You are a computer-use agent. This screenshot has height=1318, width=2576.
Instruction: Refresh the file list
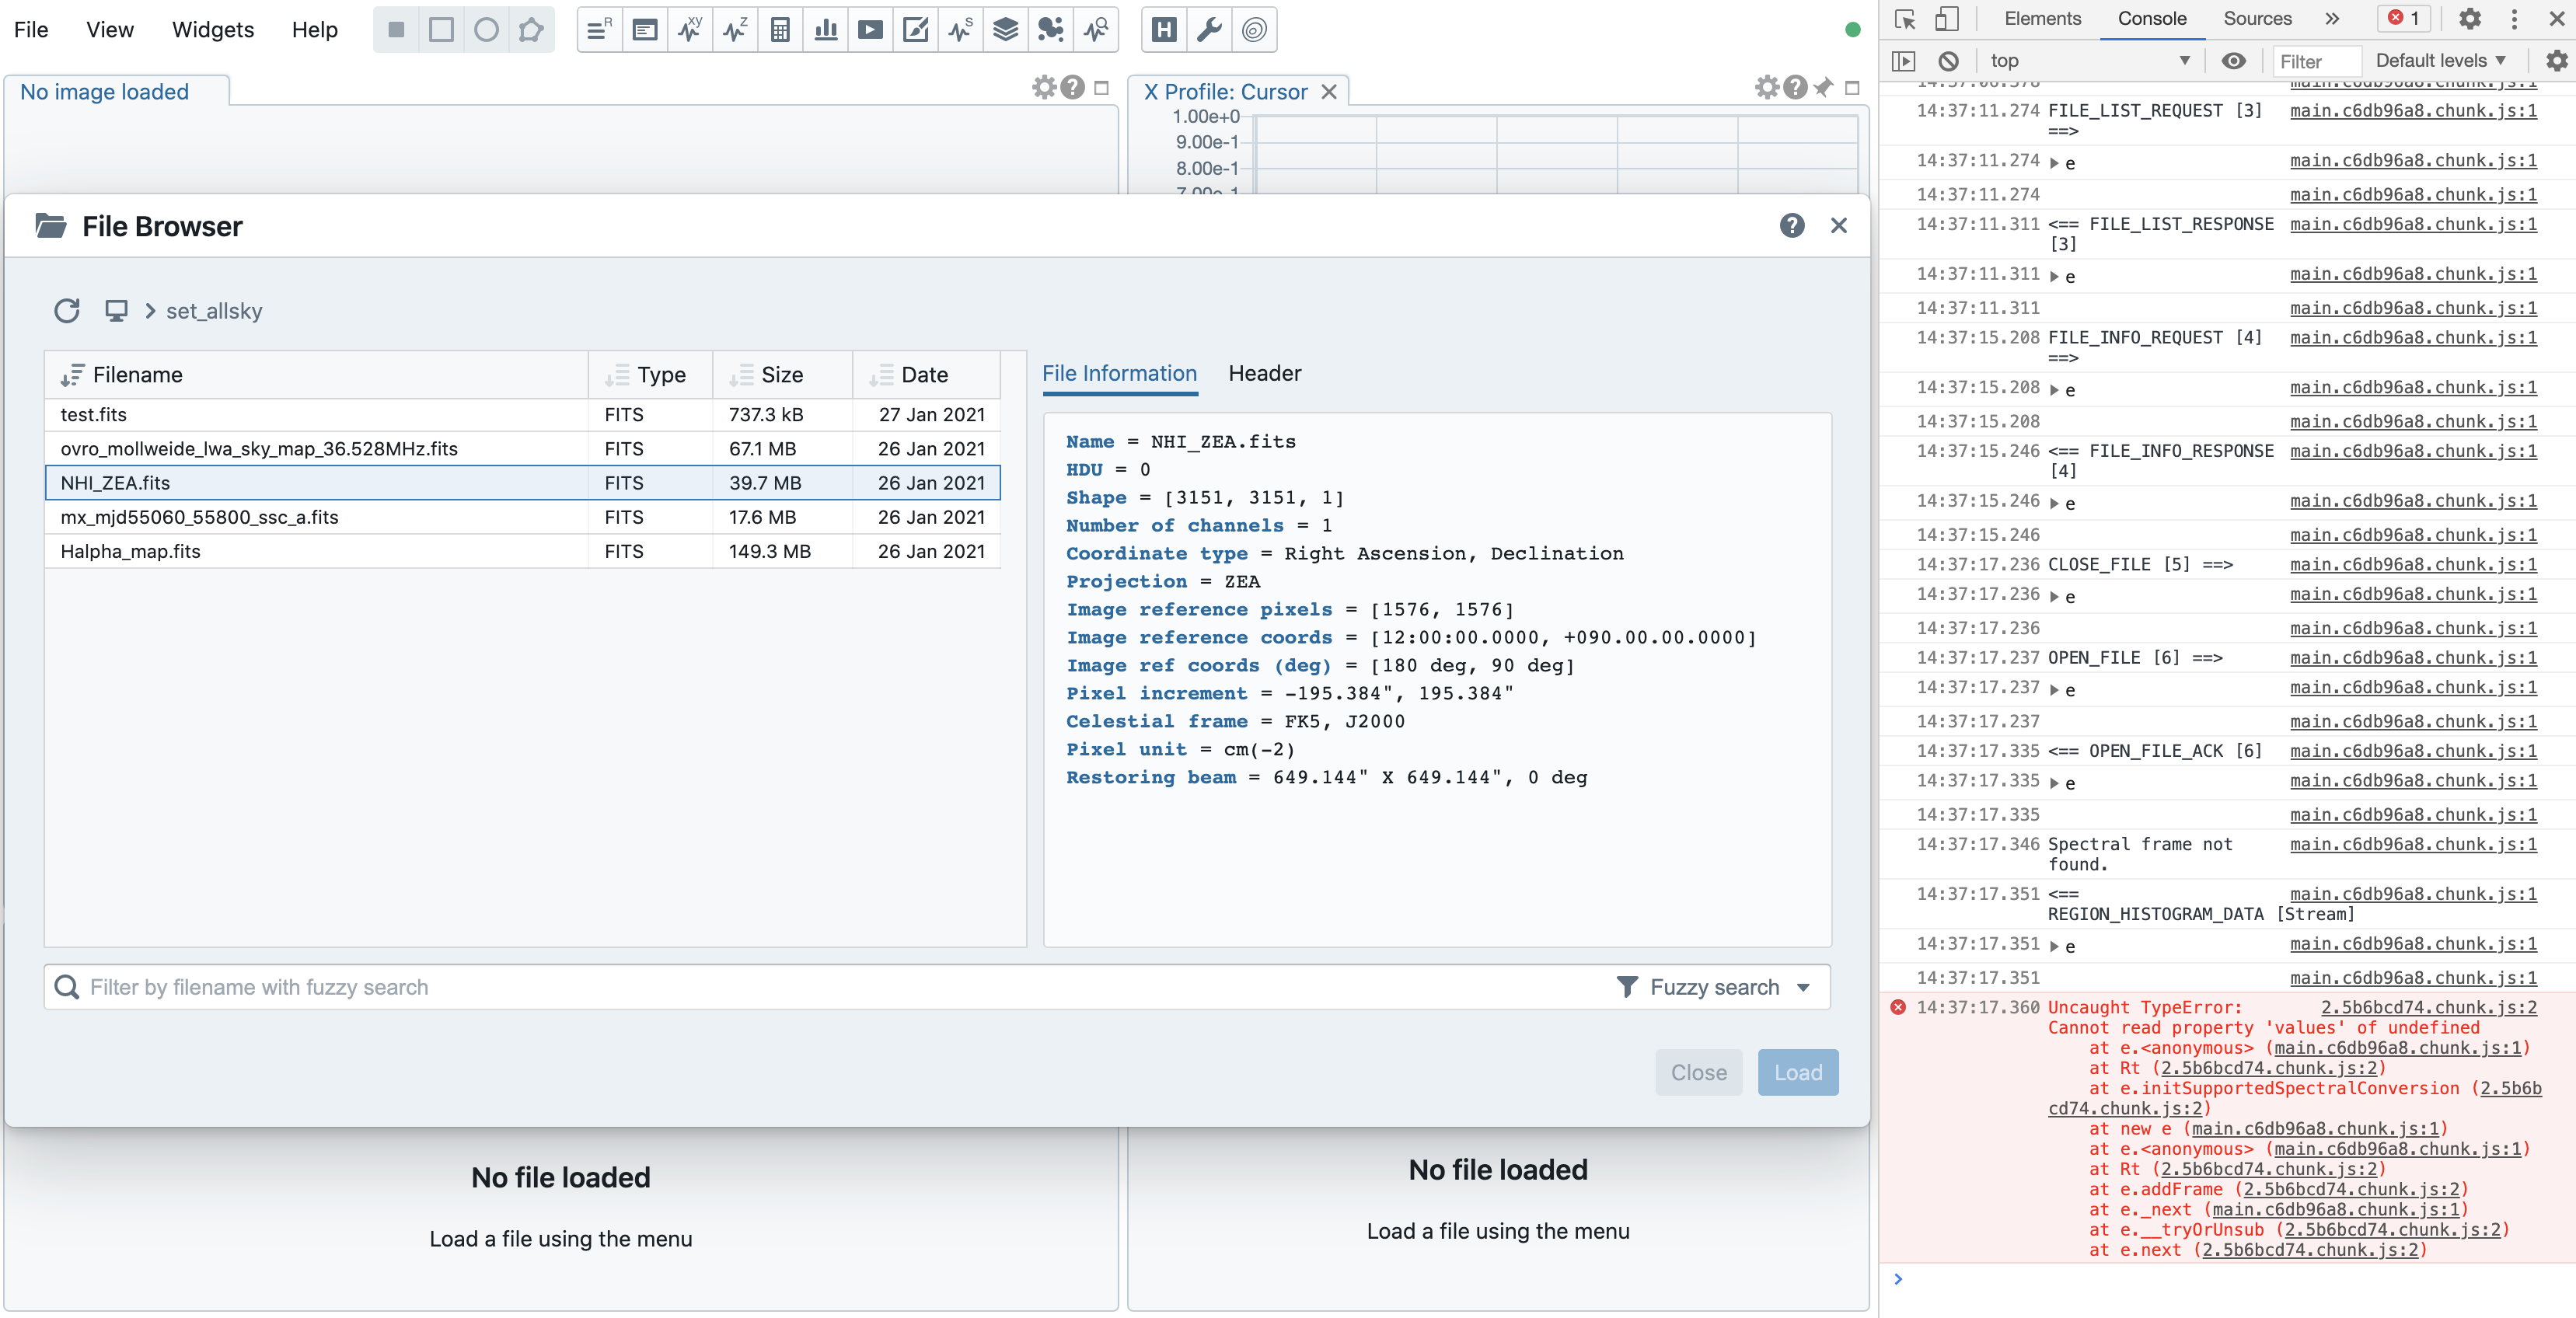pos(67,311)
